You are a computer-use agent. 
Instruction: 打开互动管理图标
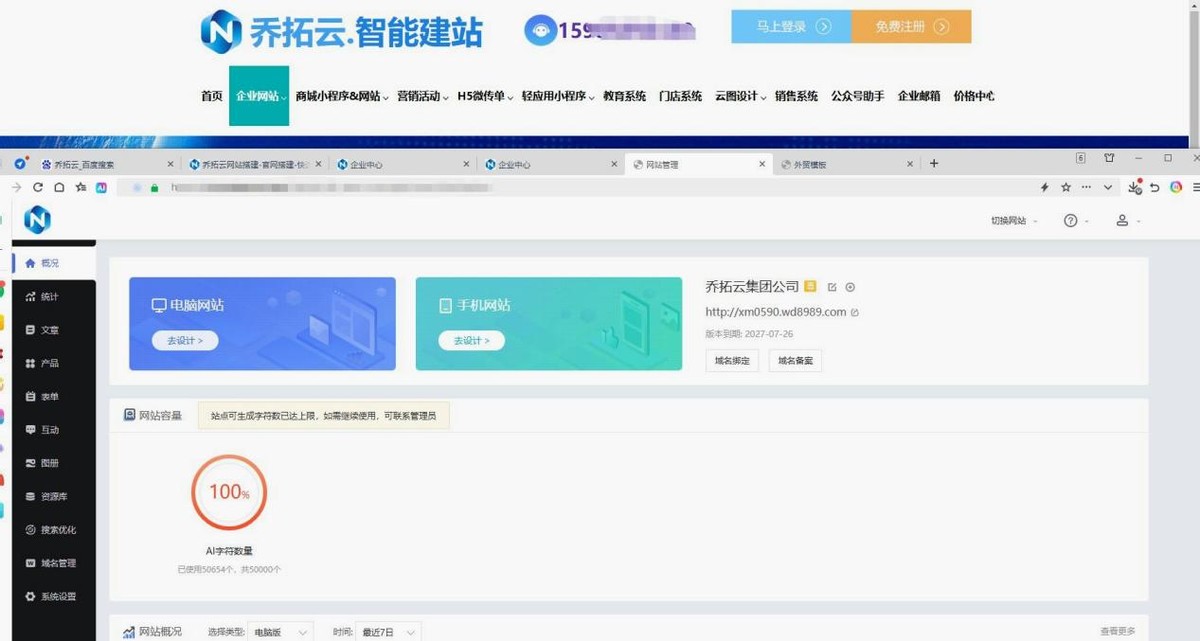click(x=30, y=429)
